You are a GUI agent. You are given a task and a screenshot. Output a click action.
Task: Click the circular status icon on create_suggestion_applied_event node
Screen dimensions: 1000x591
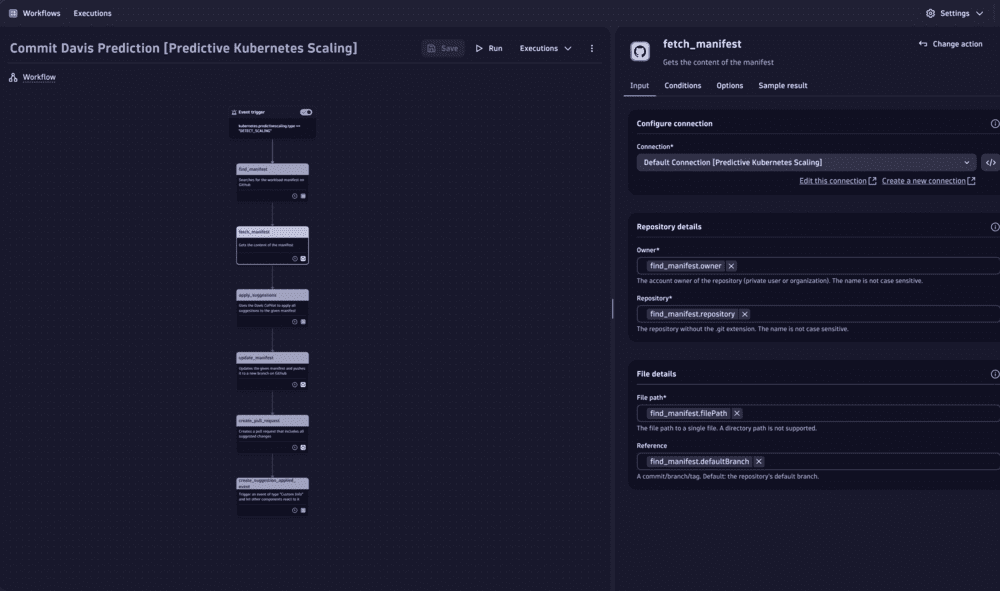[295, 510]
